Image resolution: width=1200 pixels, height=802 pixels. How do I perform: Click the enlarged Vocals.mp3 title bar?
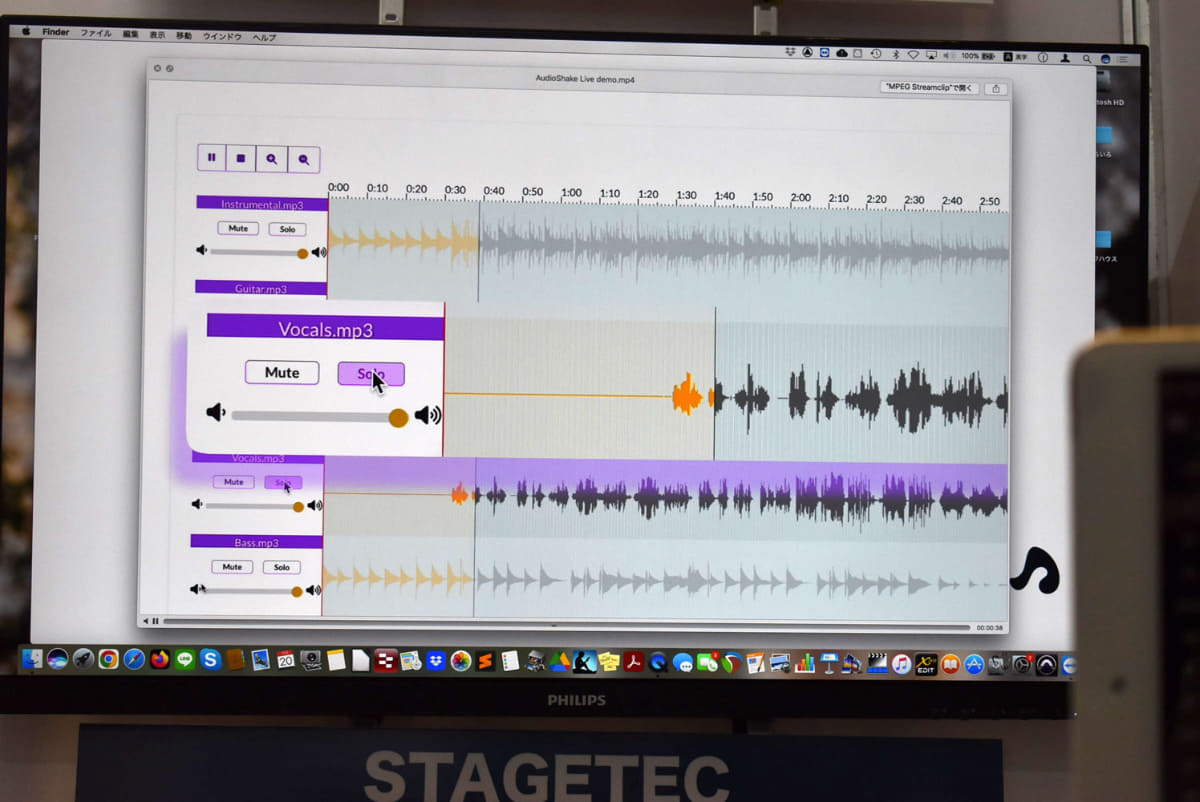[325, 329]
